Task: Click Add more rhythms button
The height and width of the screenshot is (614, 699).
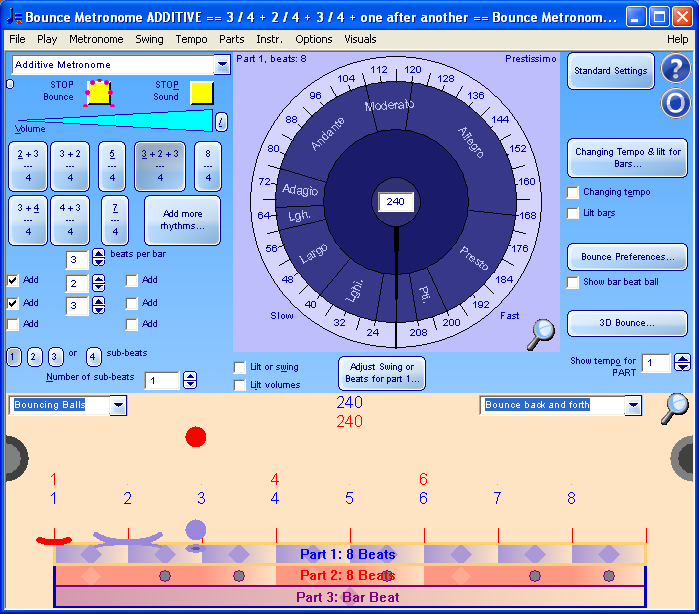Action: tap(182, 220)
